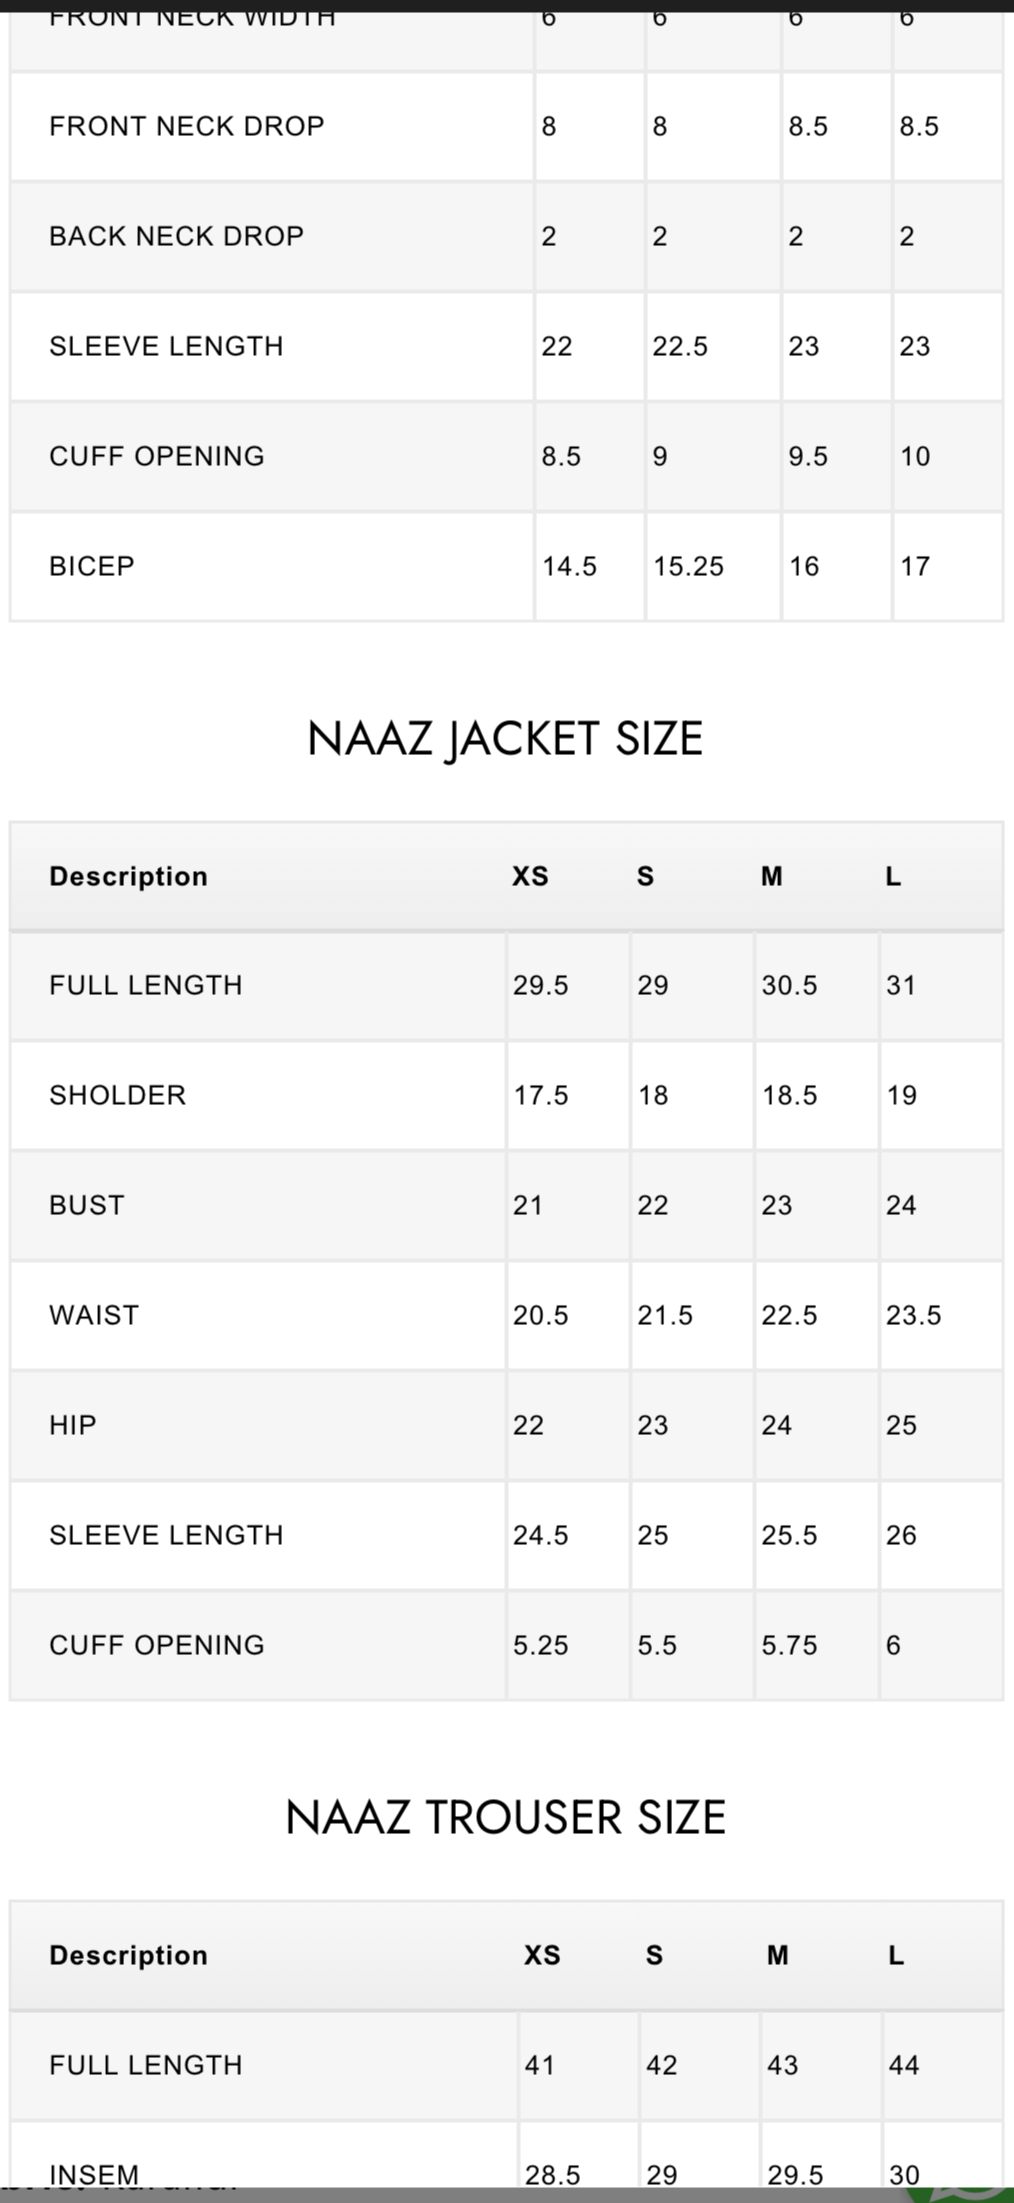Click the NAAZ TROUSER SIZE heading
The image size is (1014, 2203).
(x=505, y=1817)
